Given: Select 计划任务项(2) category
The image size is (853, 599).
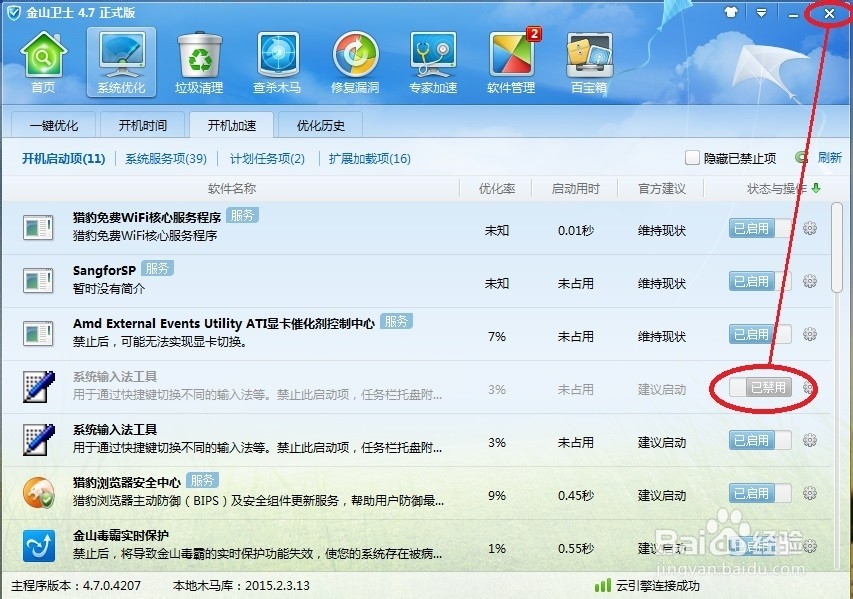Looking at the screenshot, I should tap(267, 158).
